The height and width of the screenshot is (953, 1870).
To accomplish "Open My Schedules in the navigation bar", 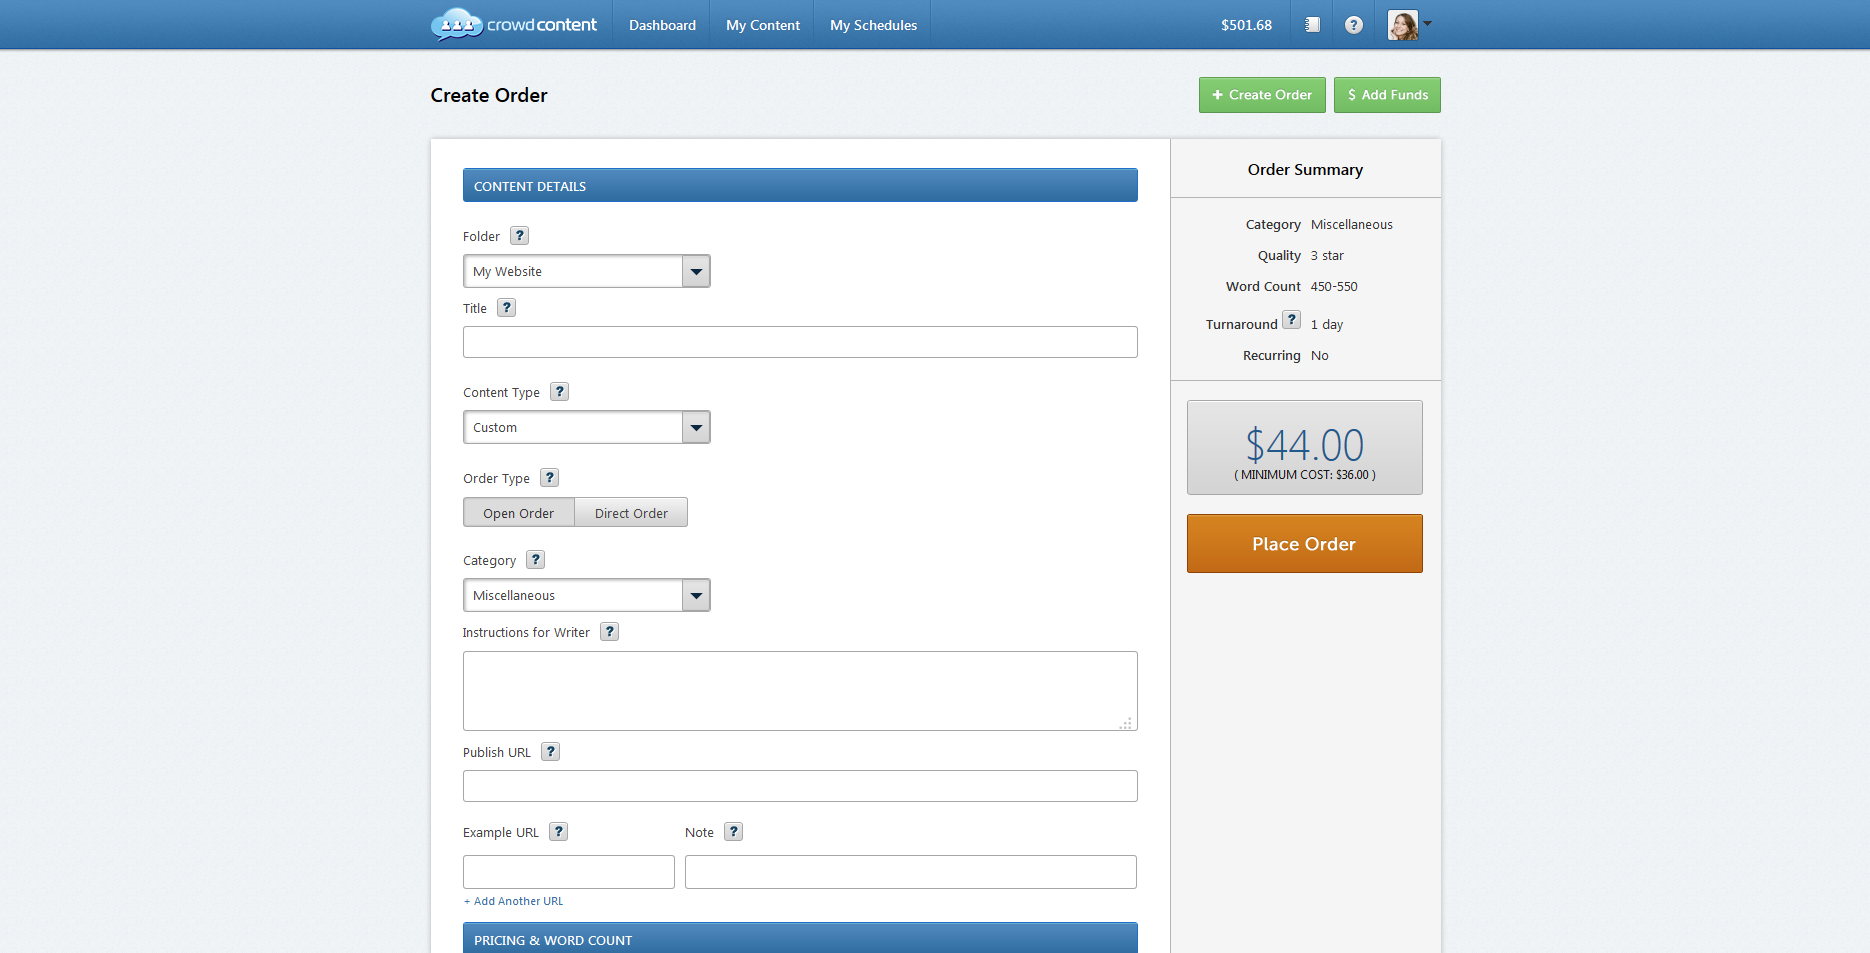I will [873, 25].
